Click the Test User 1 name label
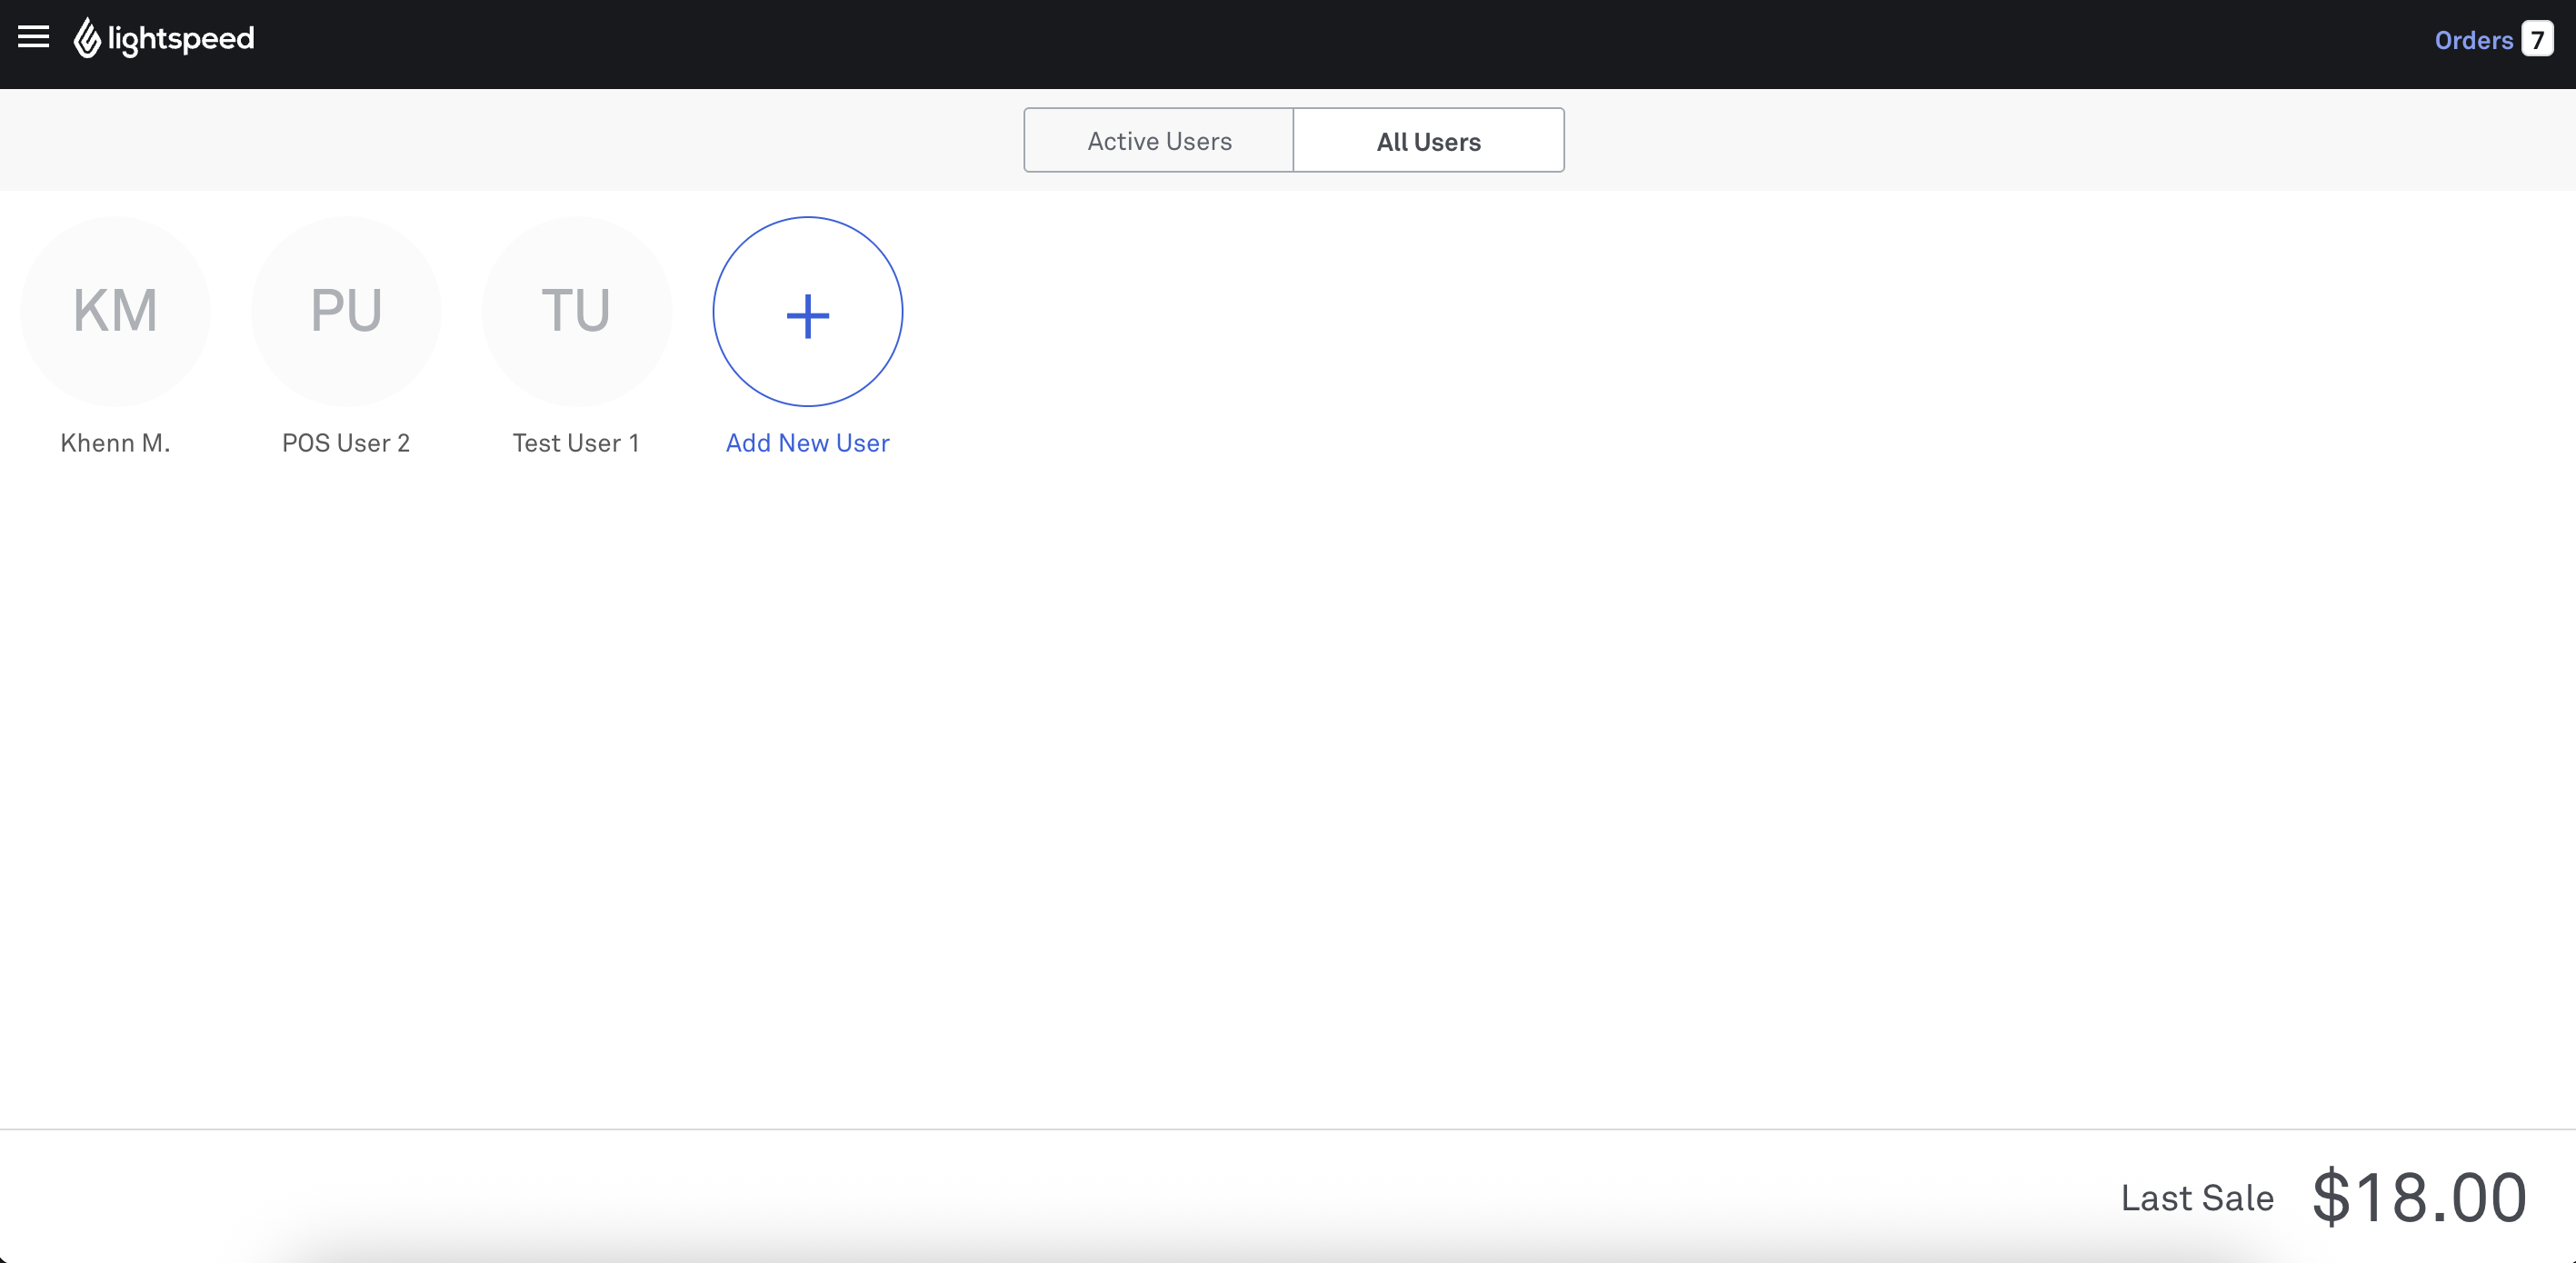The height and width of the screenshot is (1263, 2576). tap(576, 442)
